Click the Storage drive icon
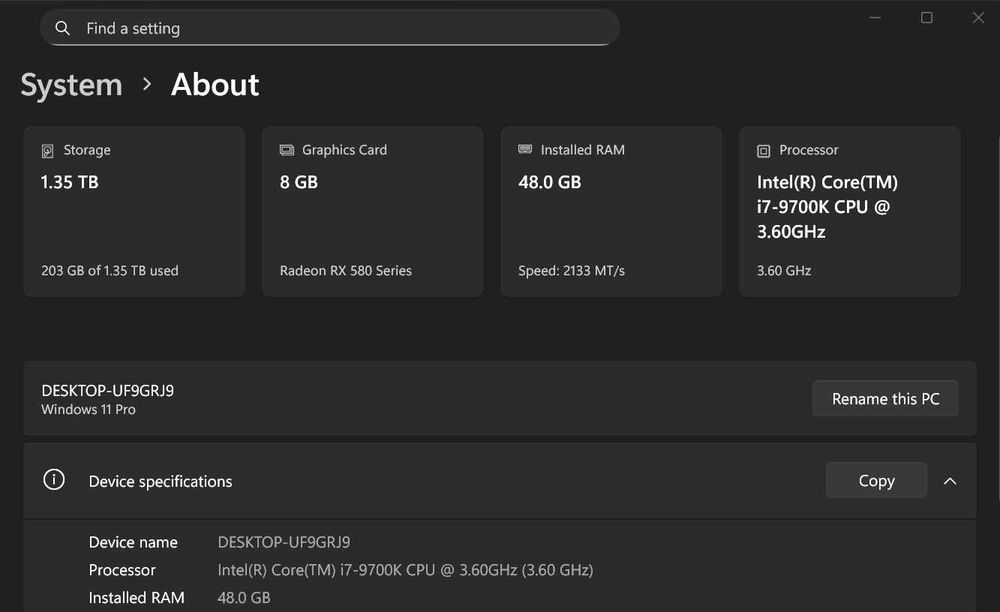 47,151
